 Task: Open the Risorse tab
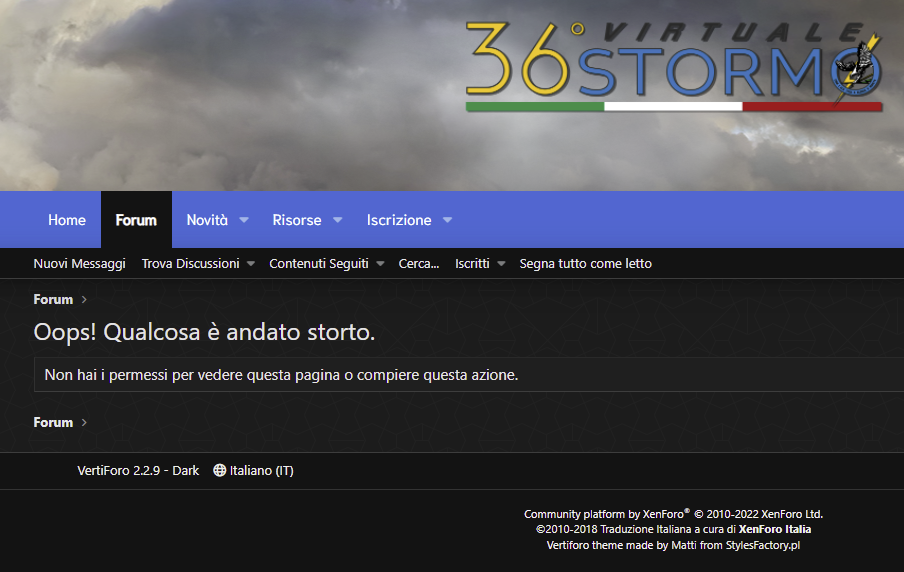coord(297,220)
